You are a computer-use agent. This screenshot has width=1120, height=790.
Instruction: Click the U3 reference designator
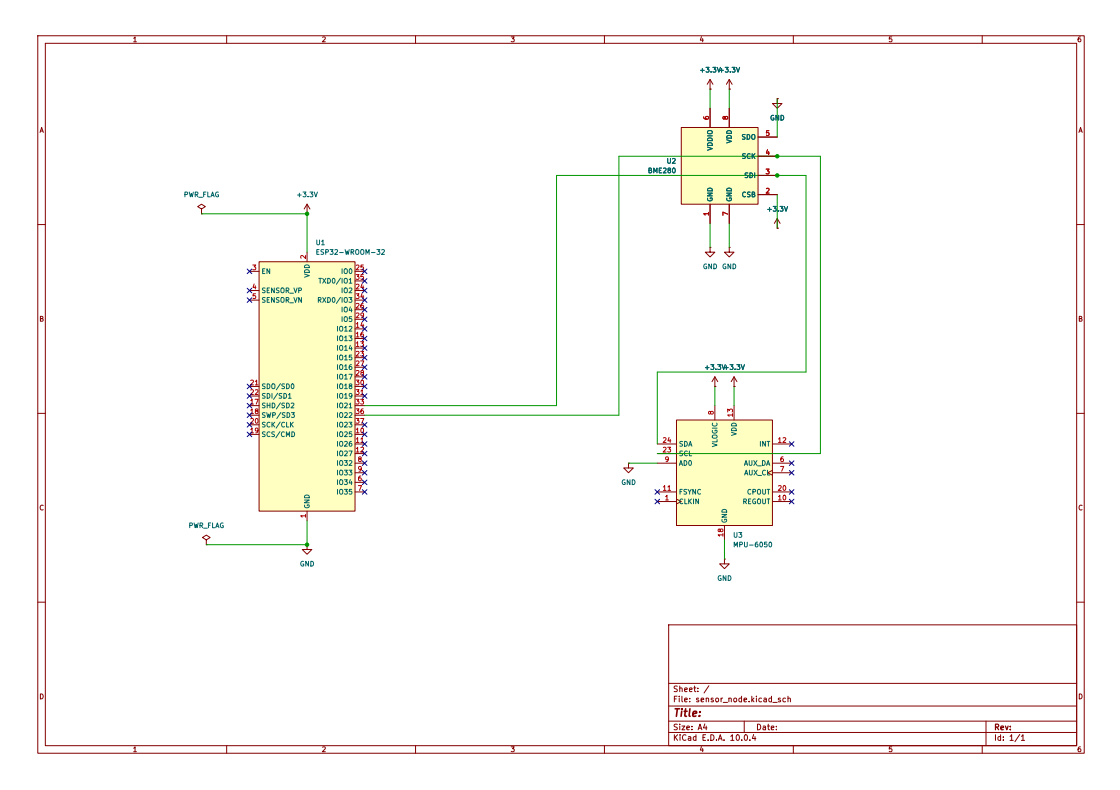pyautogui.click(x=737, y=535)
